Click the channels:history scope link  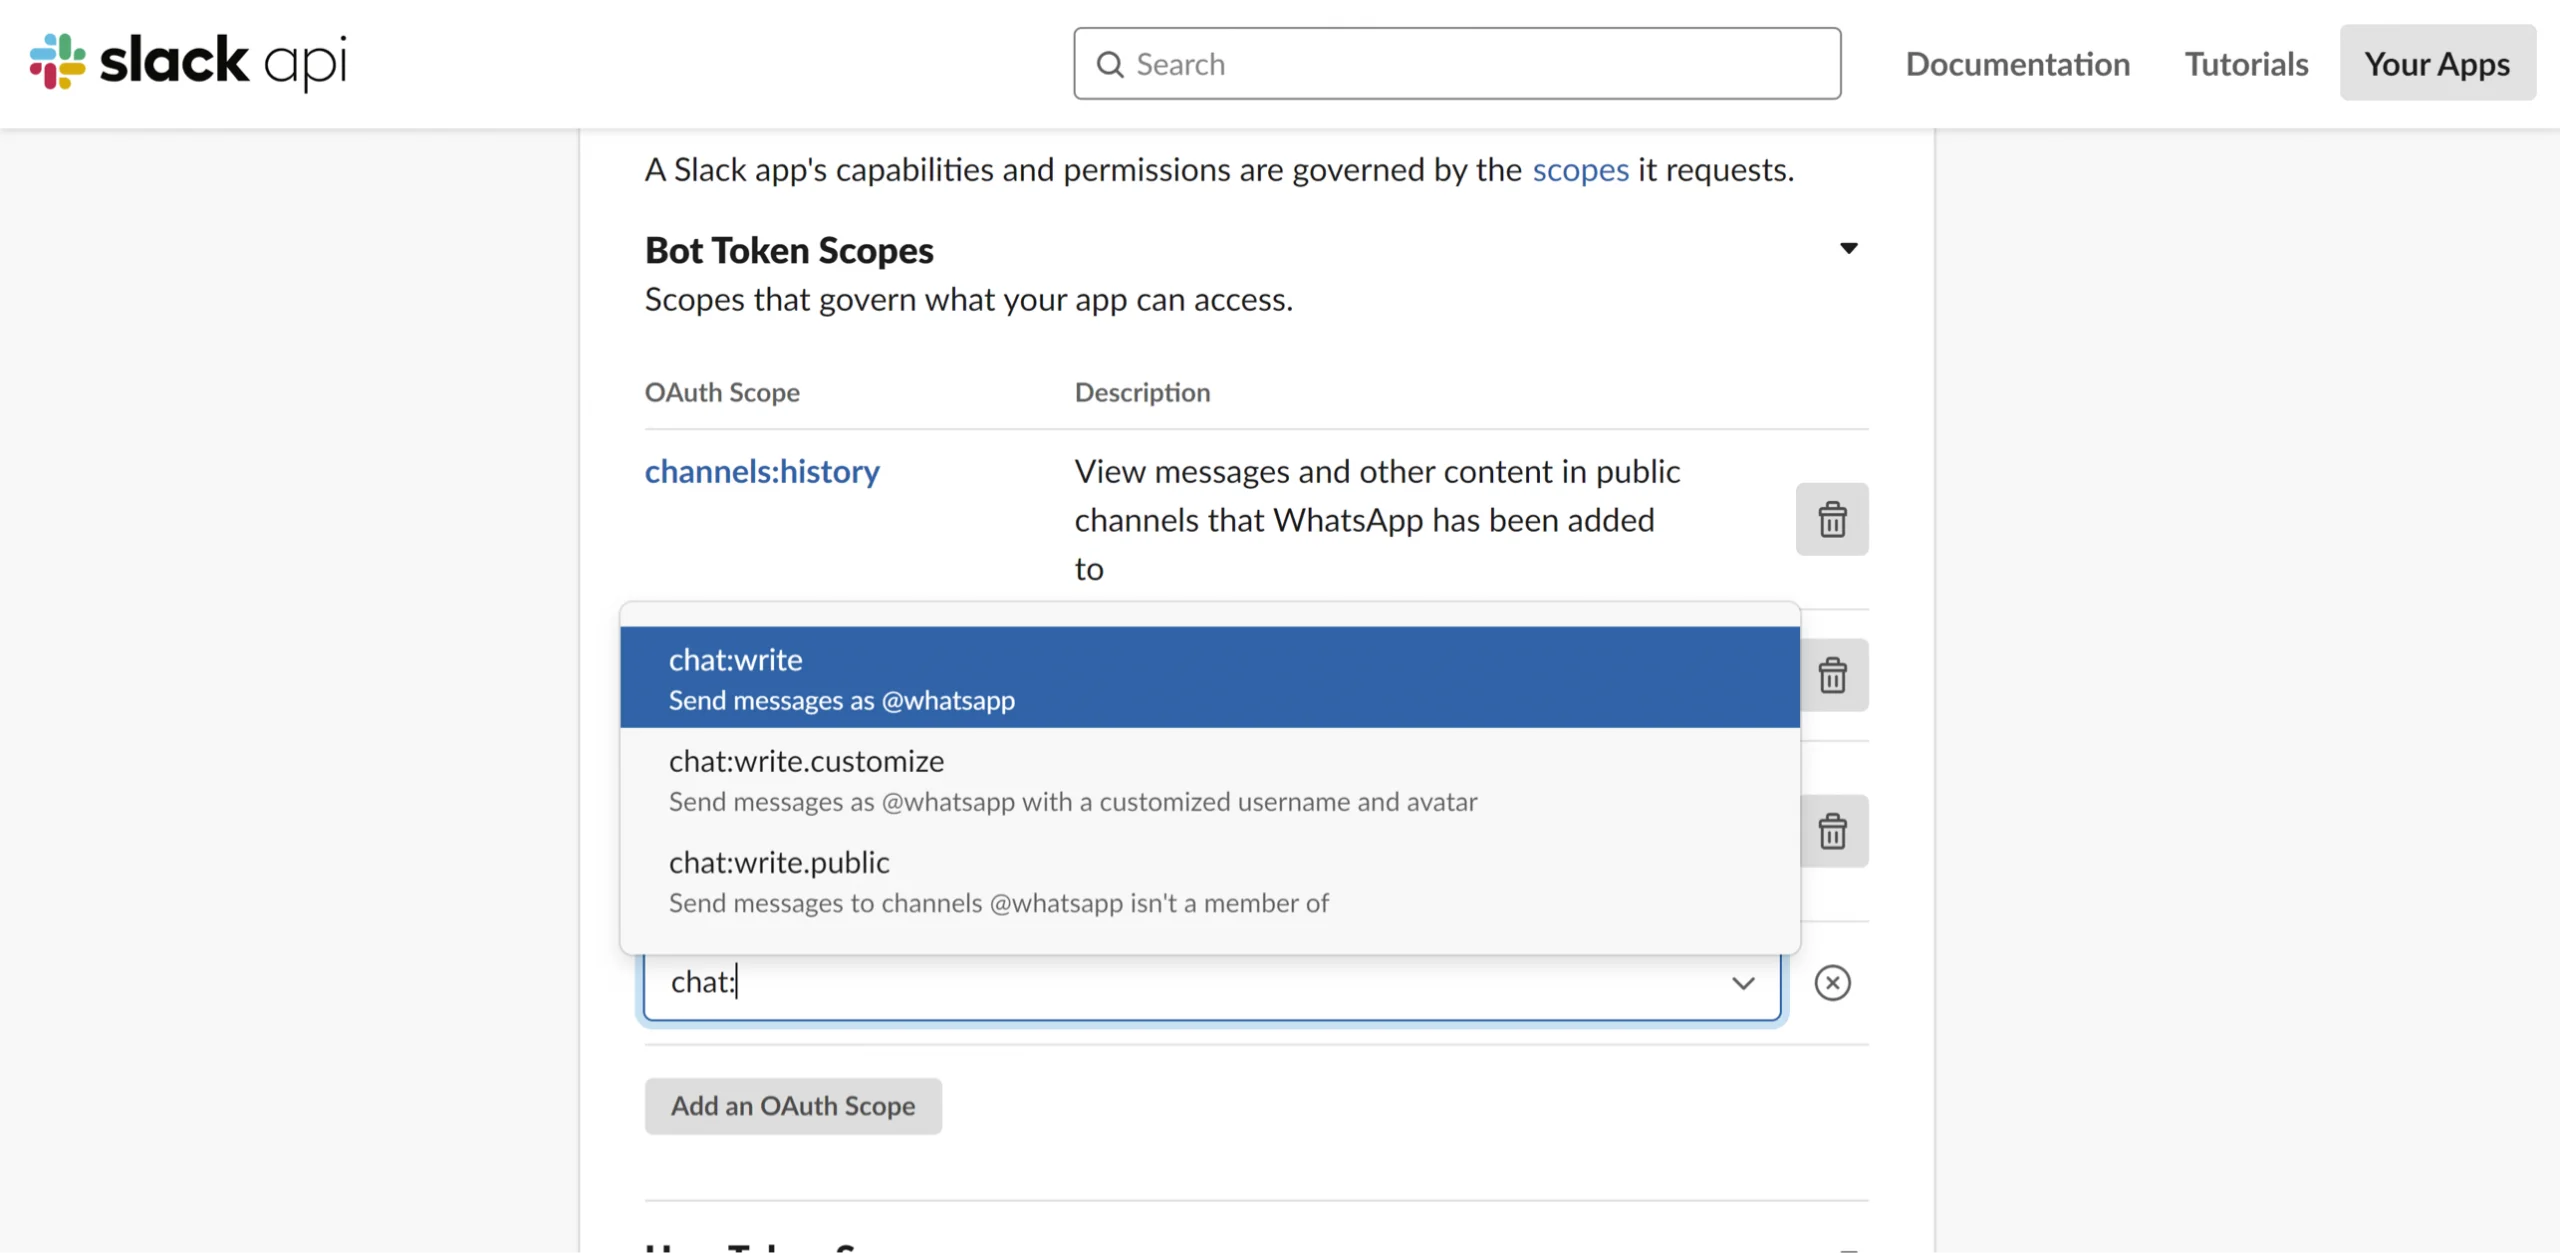[761, 470]
